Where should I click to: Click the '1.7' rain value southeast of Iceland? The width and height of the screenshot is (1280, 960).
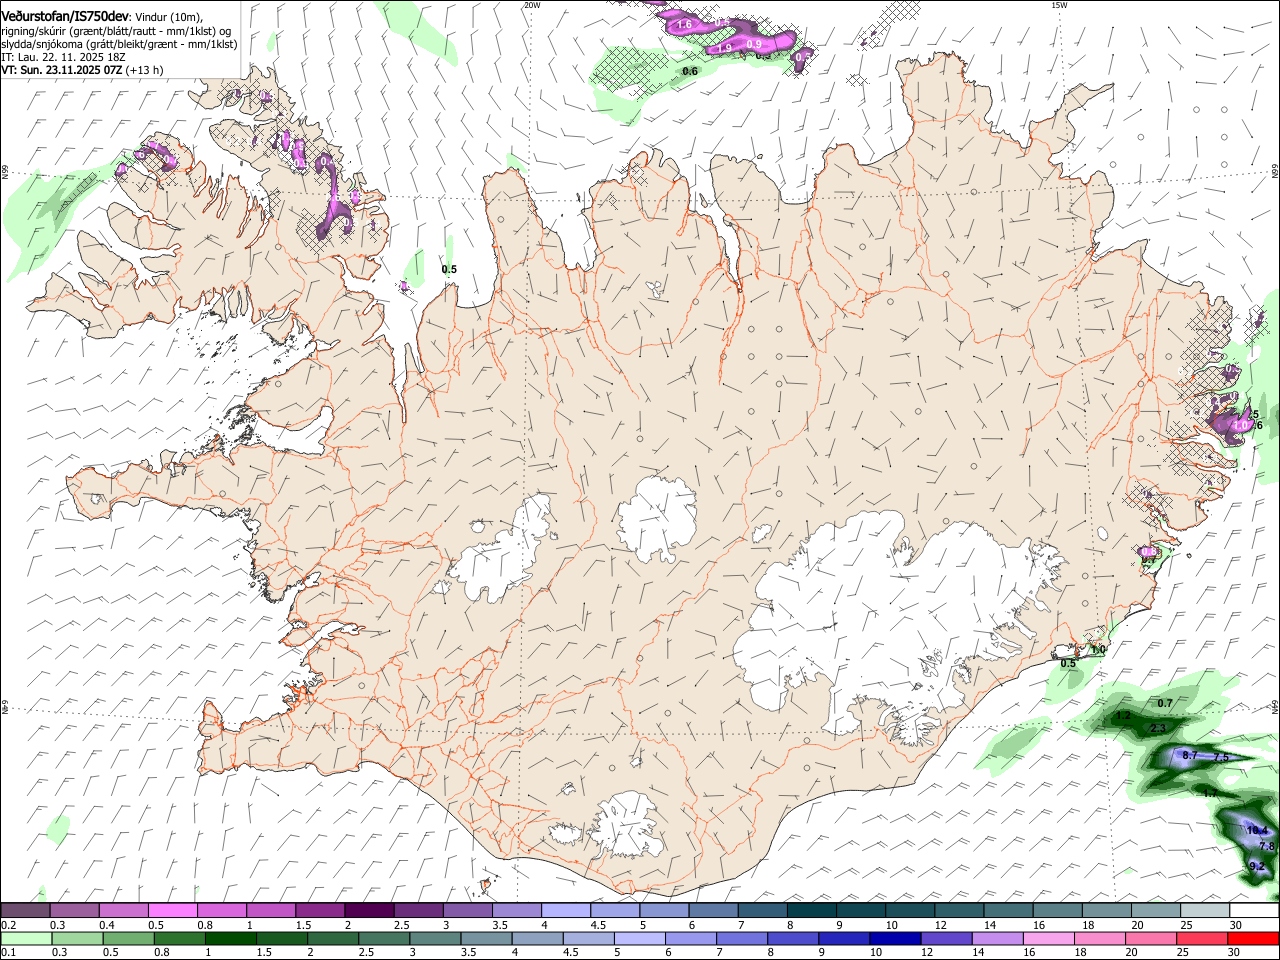pyautogui.click(x=1210, y=793)
